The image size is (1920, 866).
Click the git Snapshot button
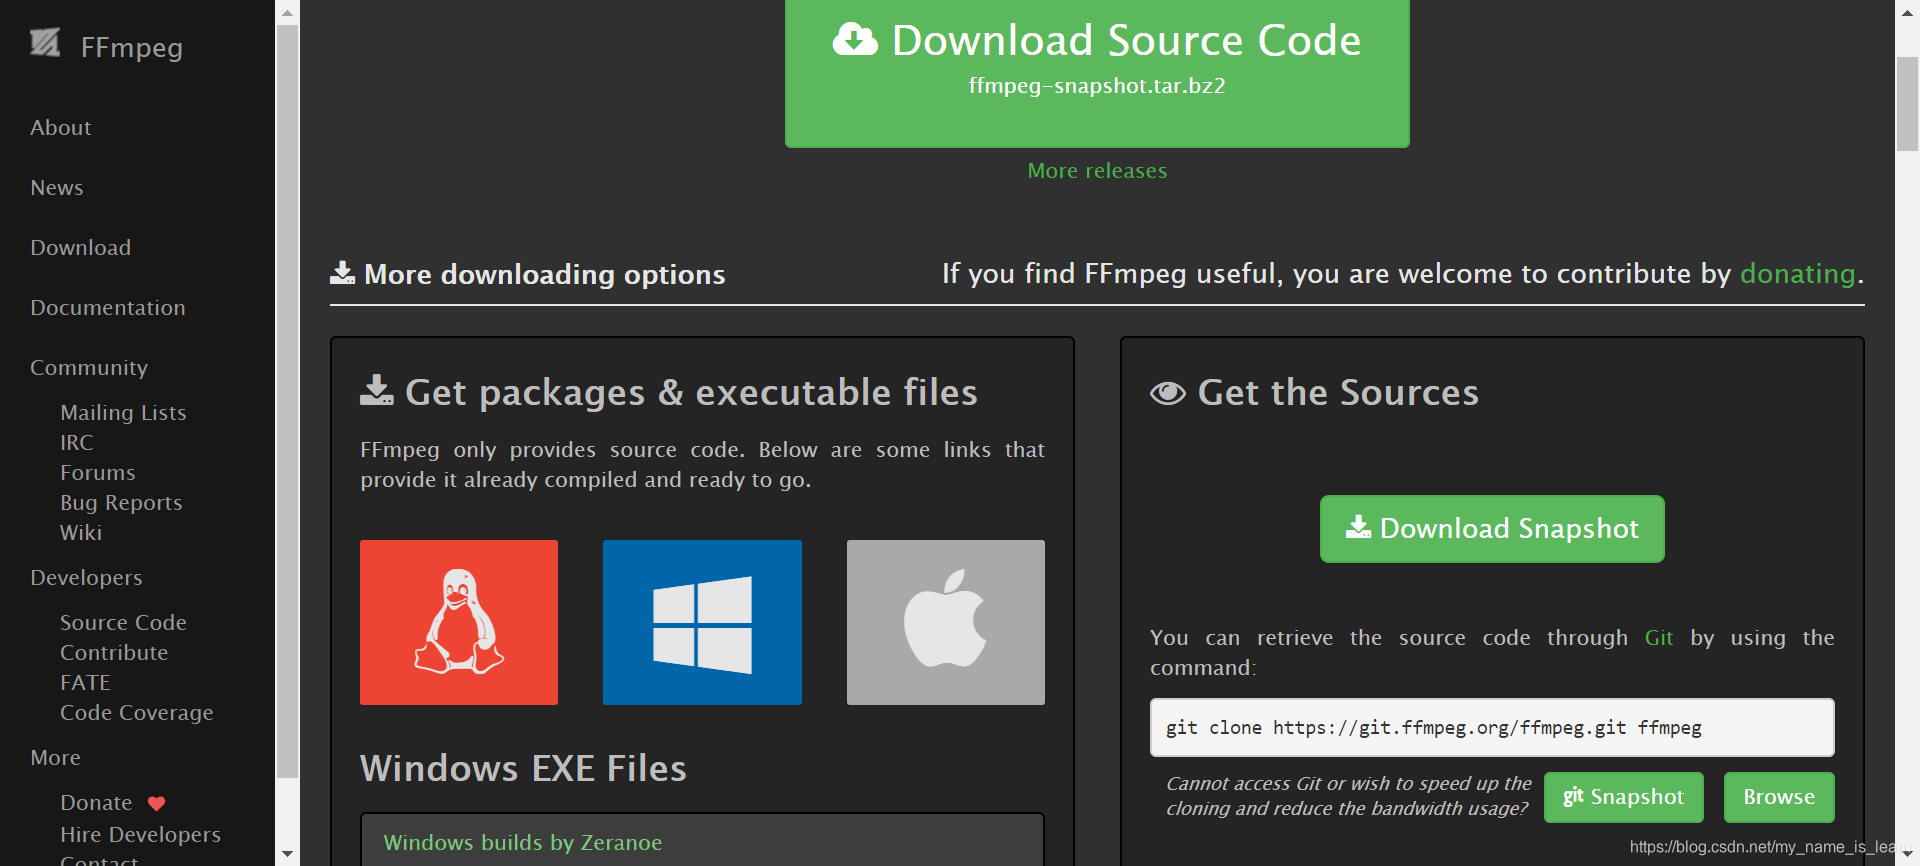tap(1624, 797)
